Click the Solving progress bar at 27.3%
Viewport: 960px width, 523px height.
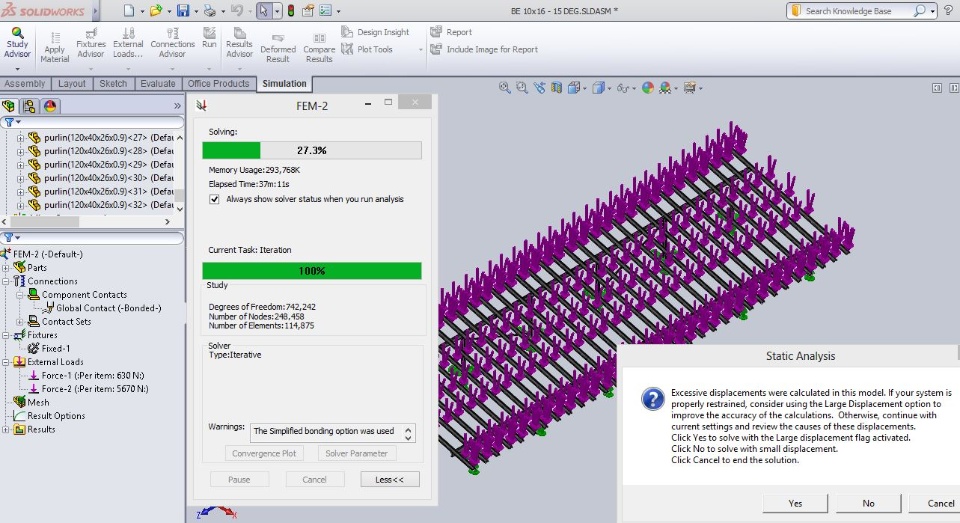point(312,150)
